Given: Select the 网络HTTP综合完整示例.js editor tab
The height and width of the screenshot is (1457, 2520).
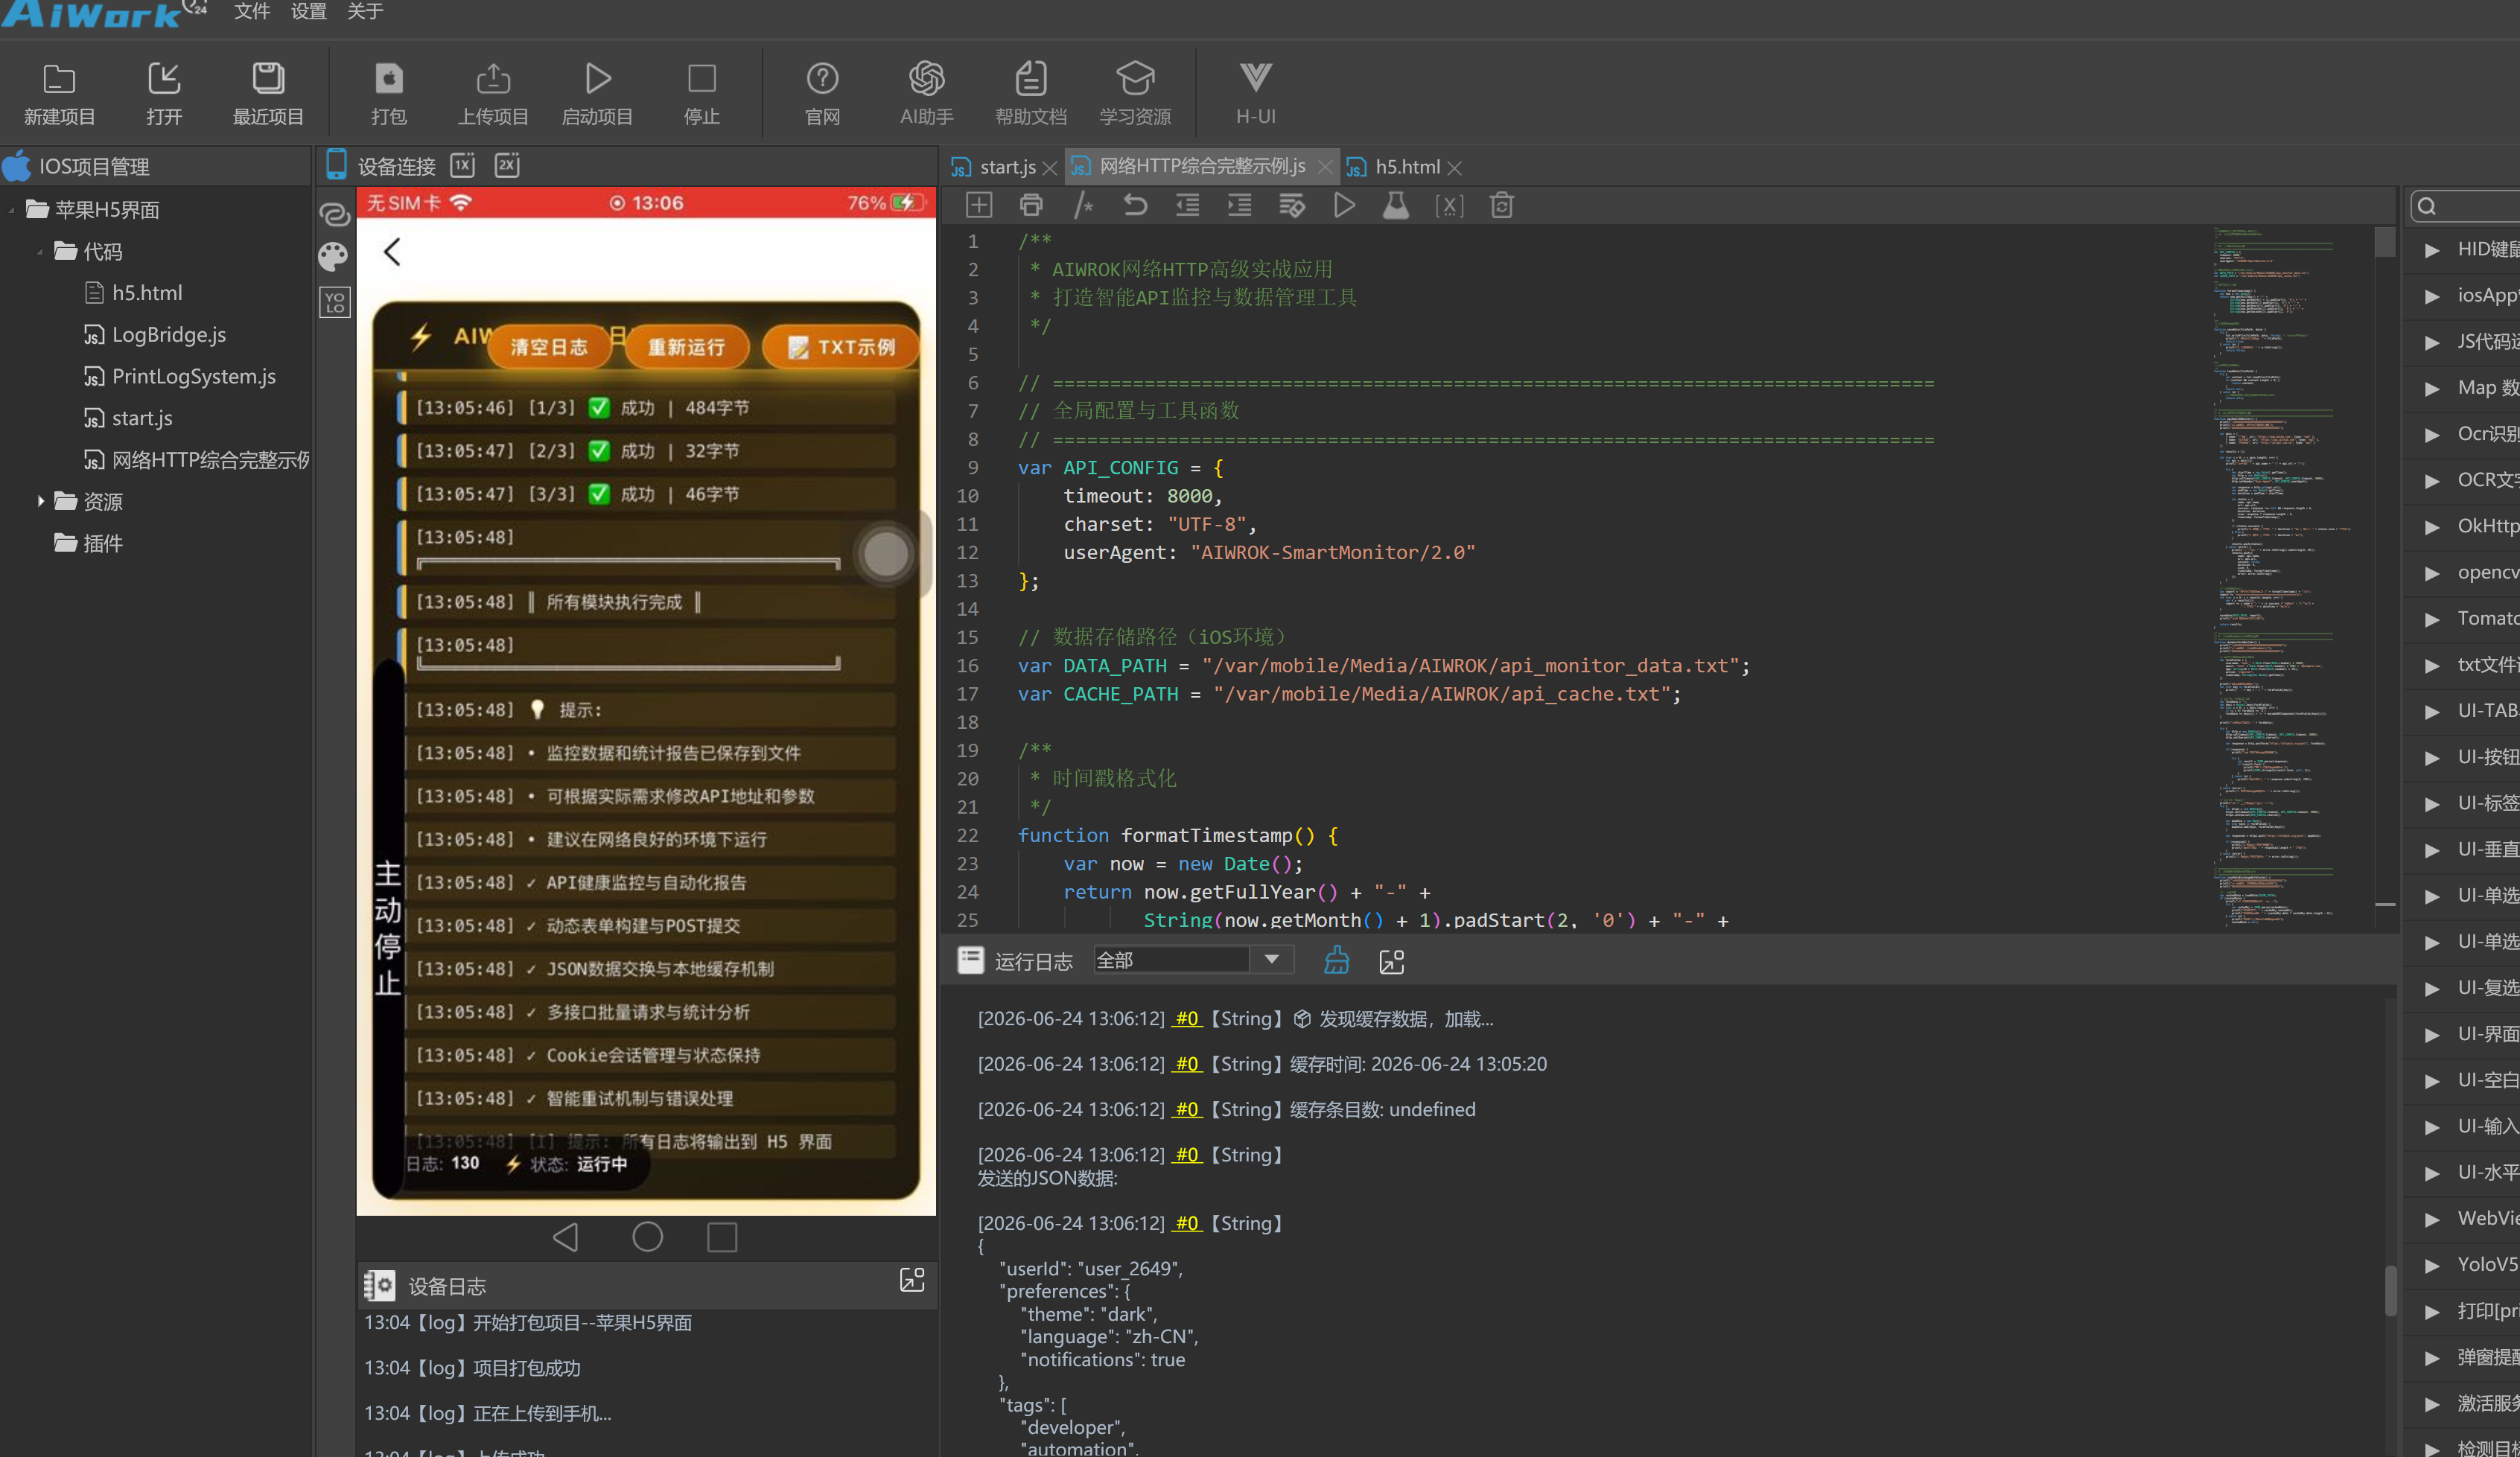Looking at the screenshot, I should pos(1201,166).
